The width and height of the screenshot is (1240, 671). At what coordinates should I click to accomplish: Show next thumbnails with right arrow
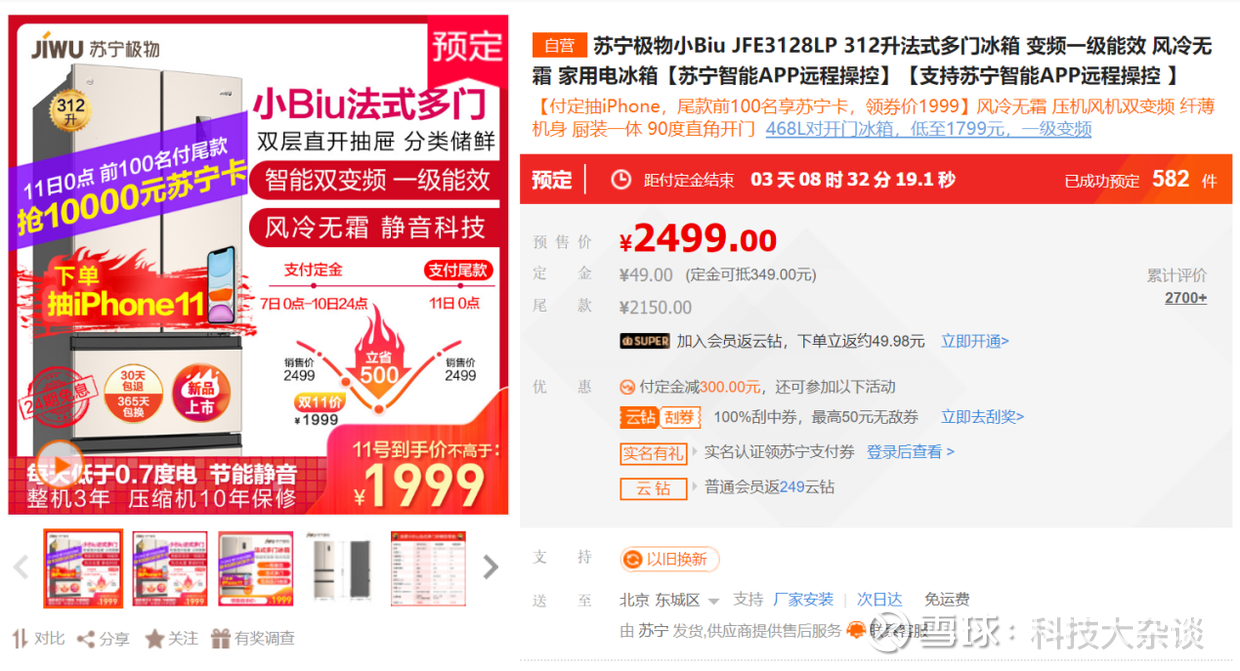490,568
